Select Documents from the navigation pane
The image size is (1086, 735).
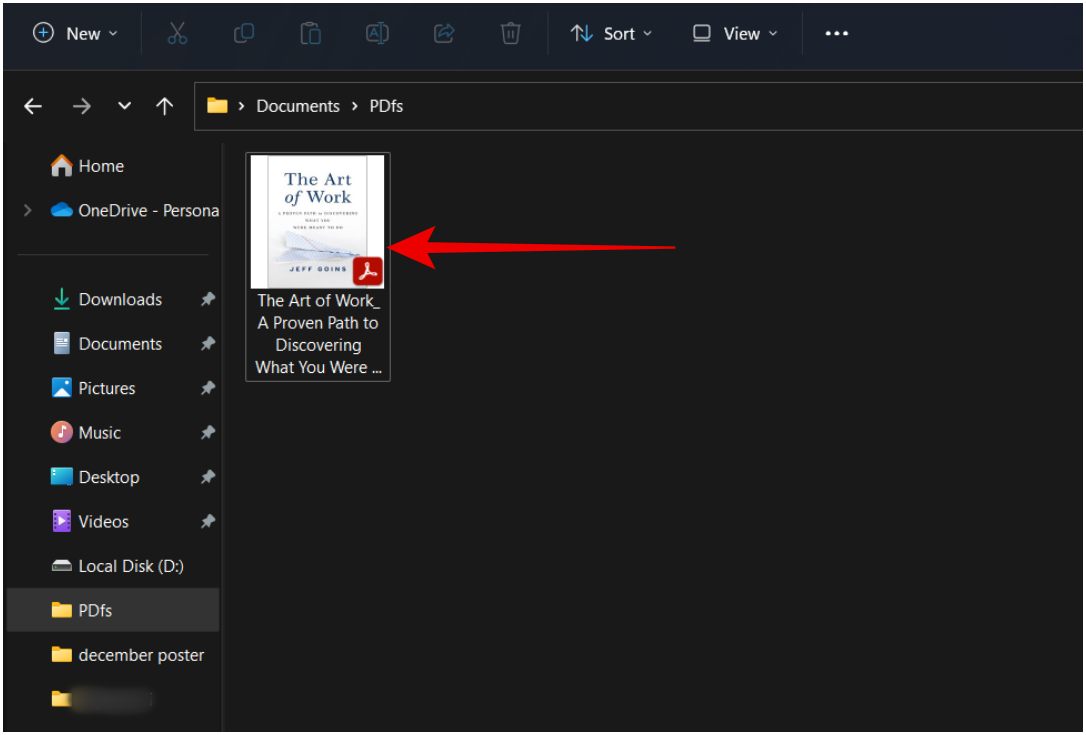click(121, 343)
